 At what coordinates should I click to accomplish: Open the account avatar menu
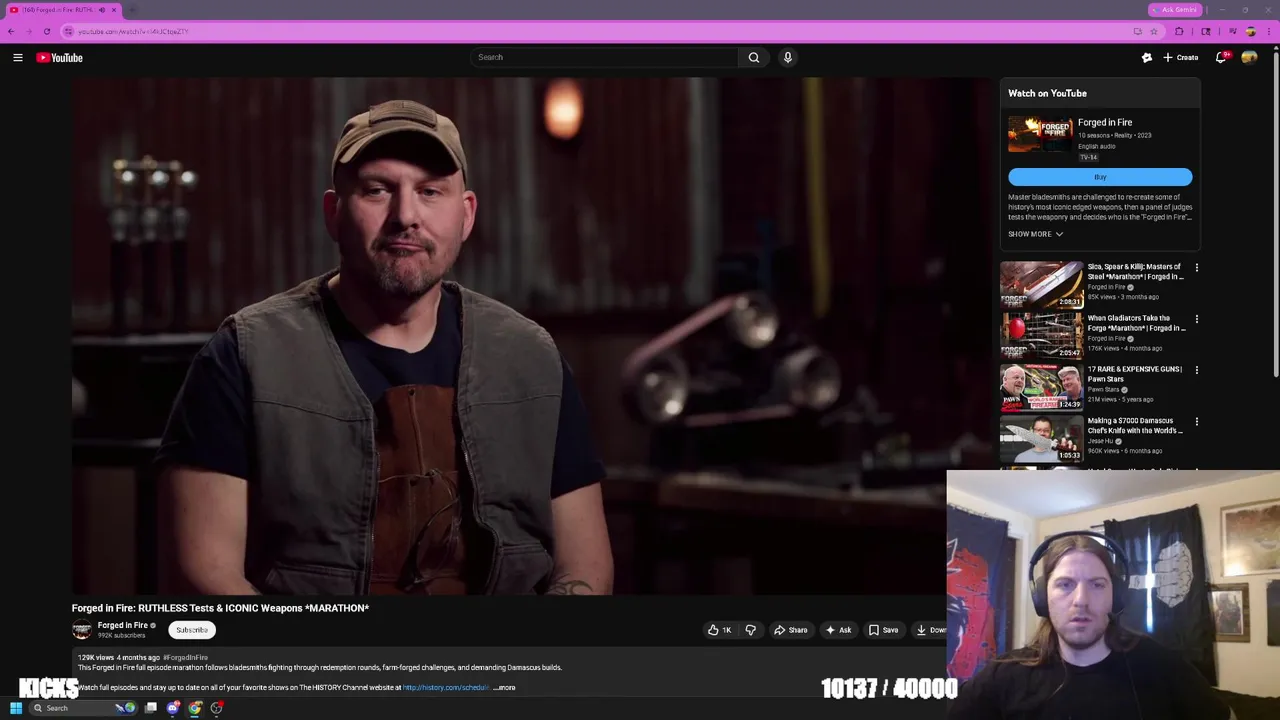coord(1249,58)
